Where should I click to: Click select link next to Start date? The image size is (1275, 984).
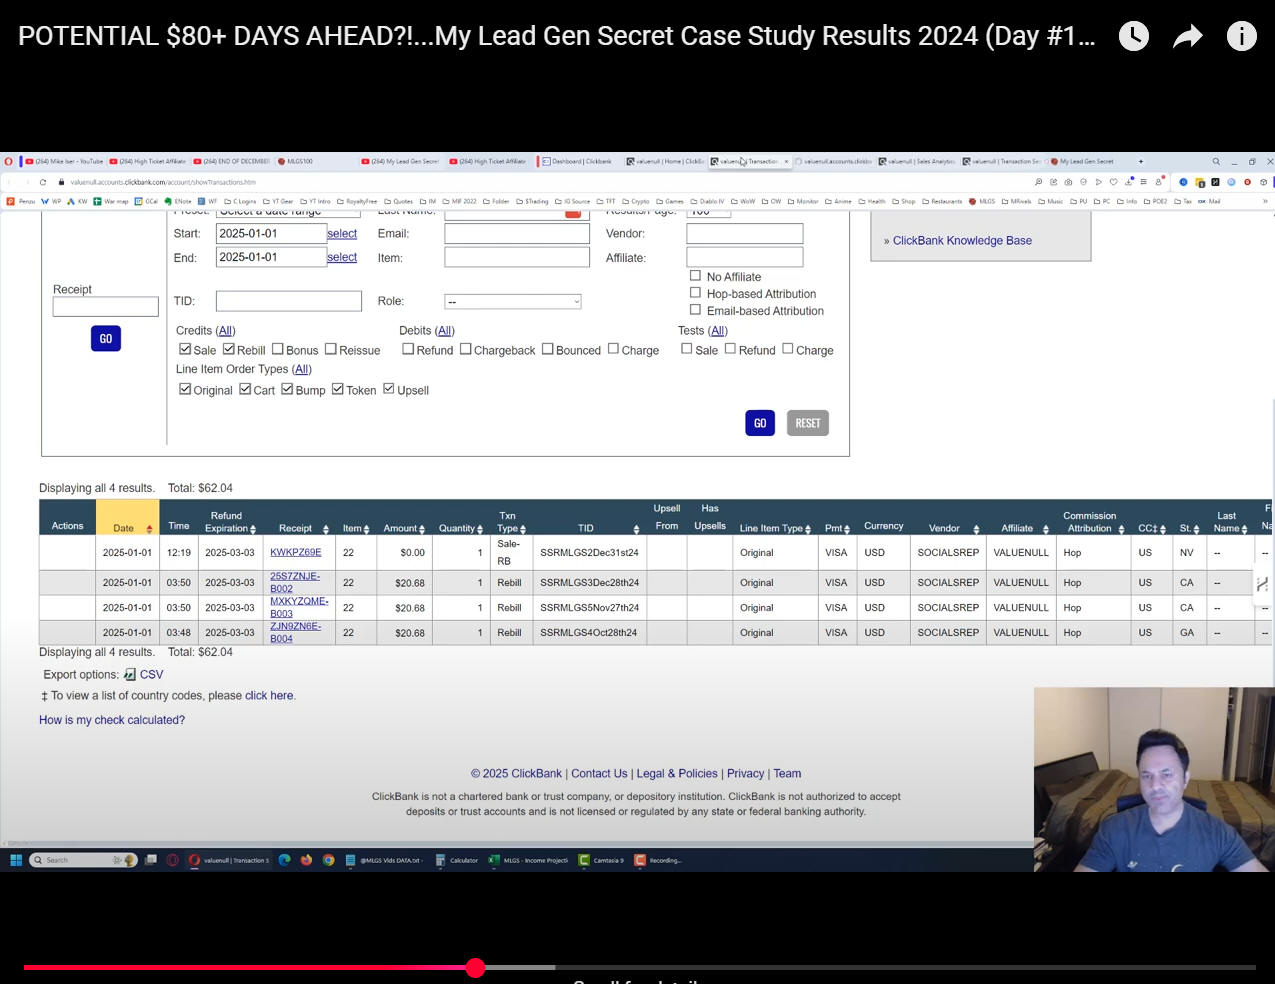click(342, 233)
